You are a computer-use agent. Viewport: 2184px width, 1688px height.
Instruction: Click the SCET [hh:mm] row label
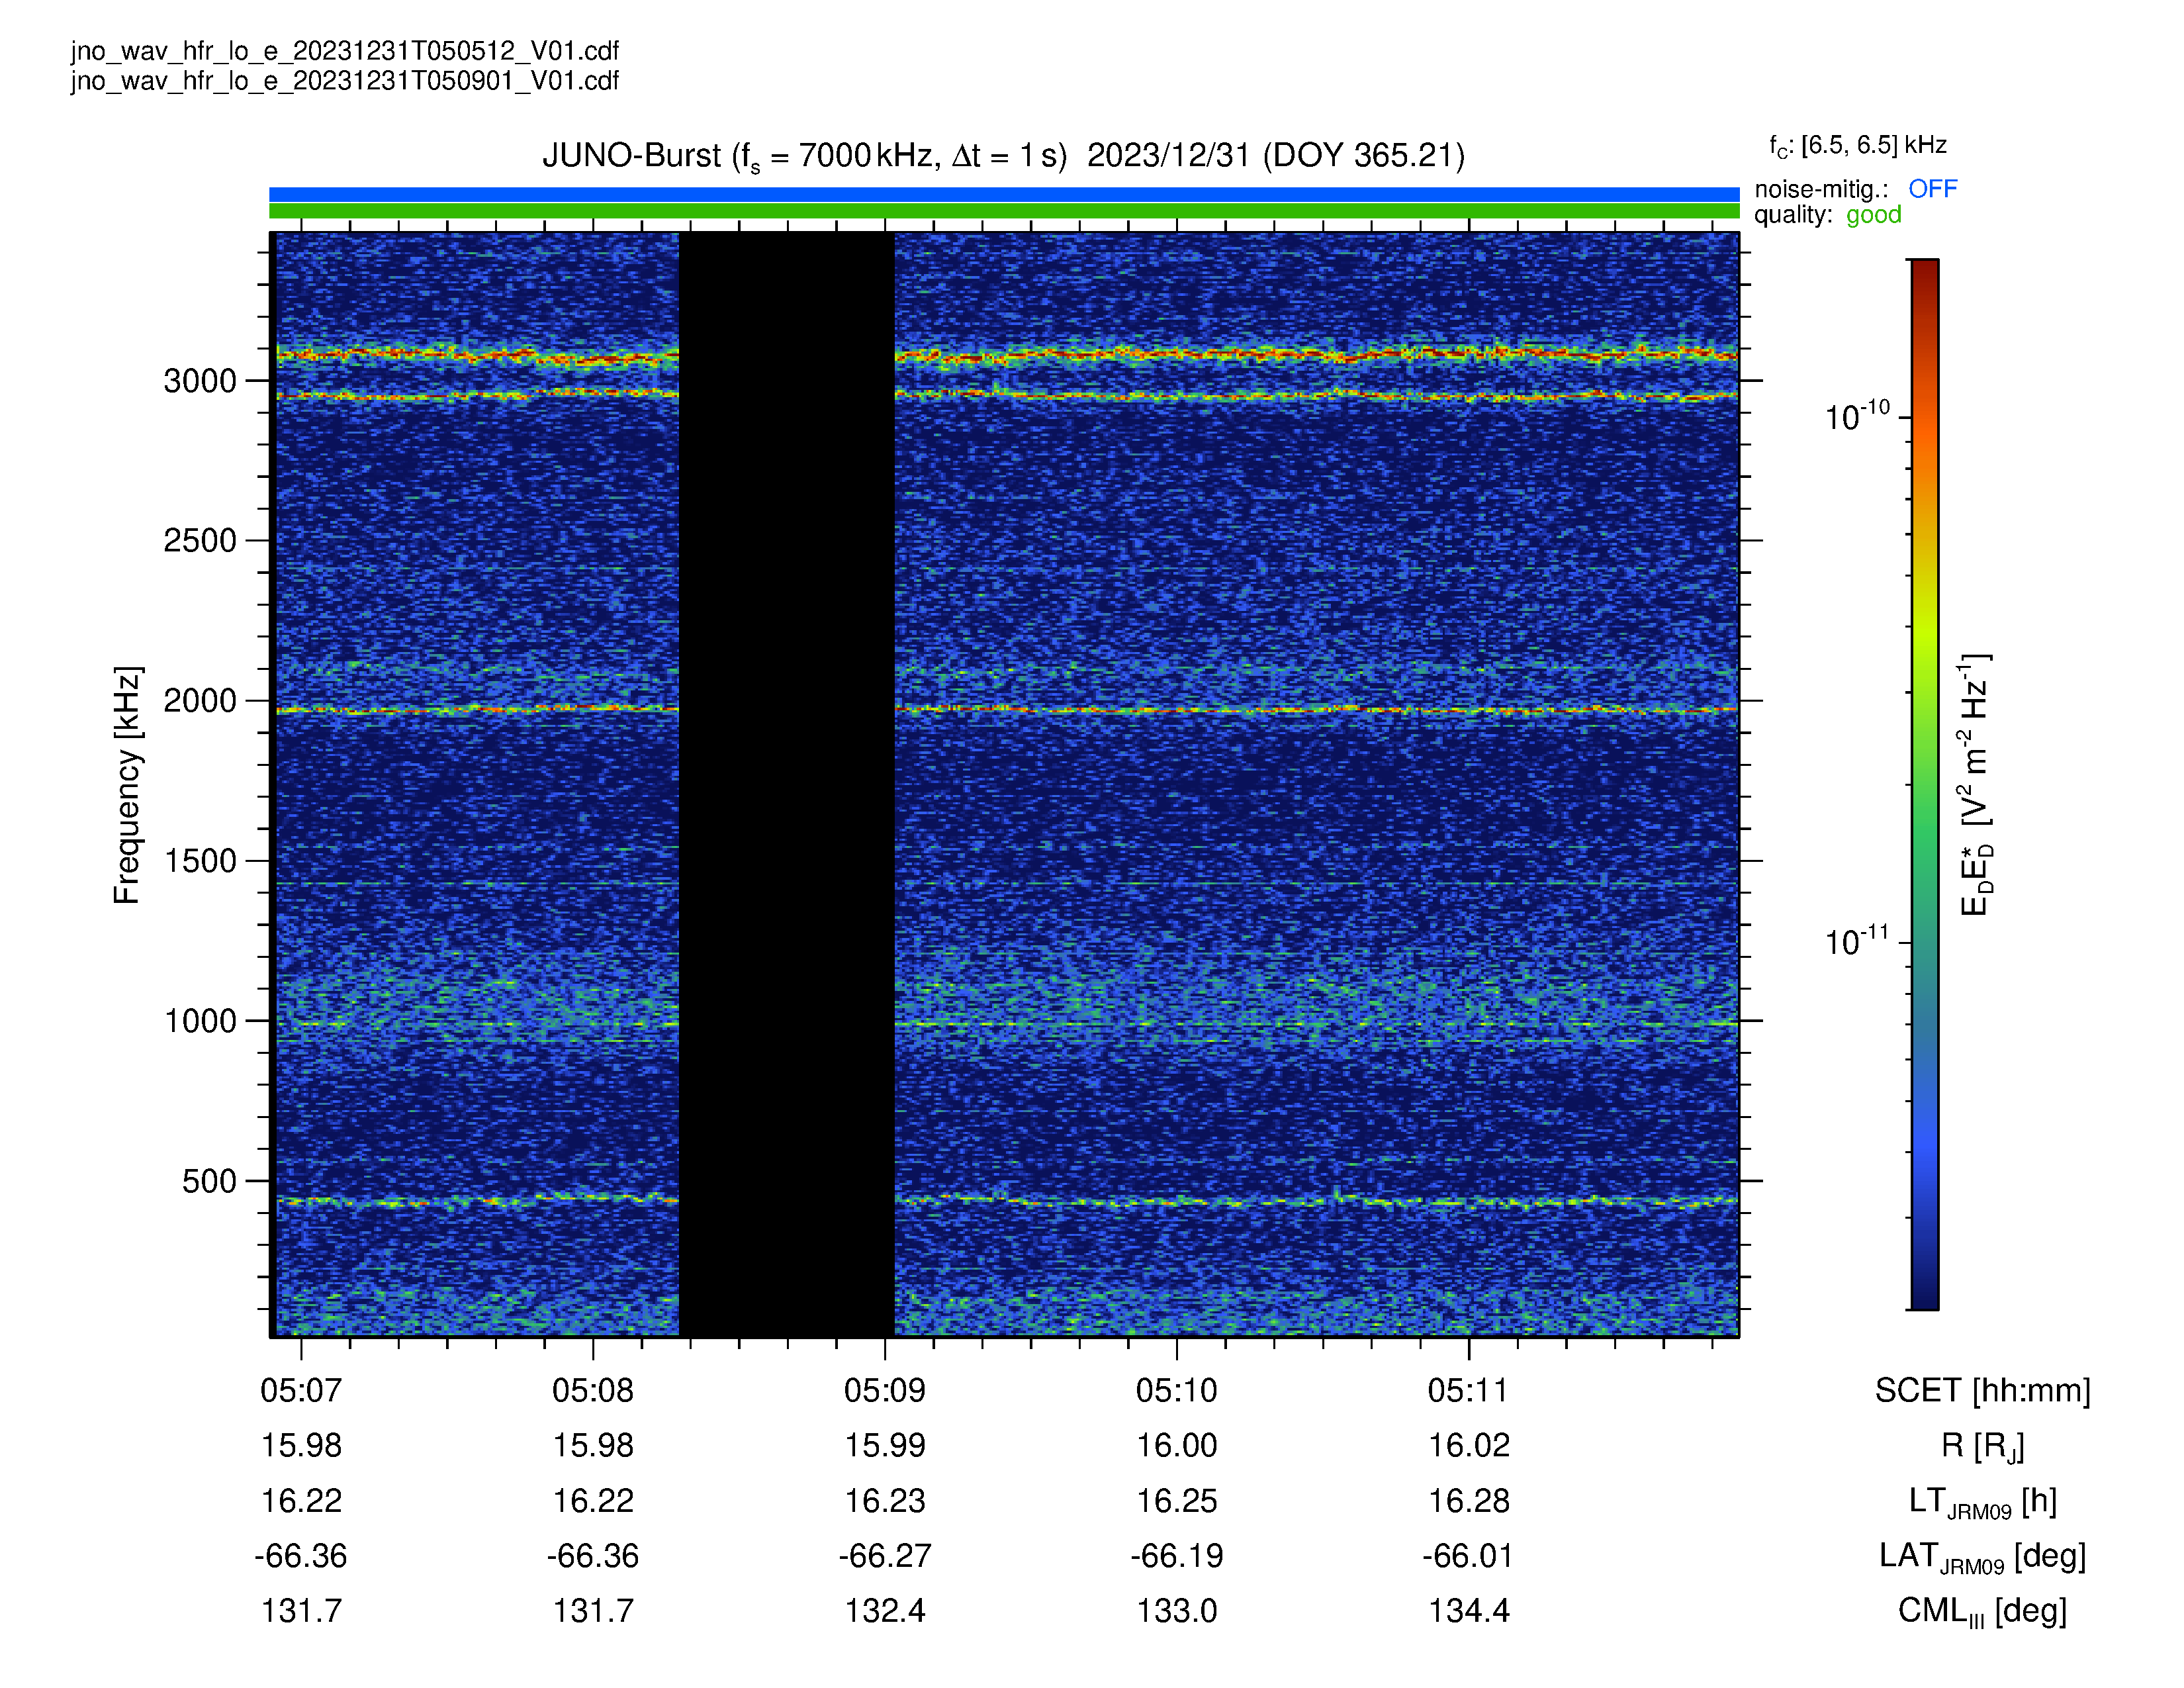tap(1982, 1390)
